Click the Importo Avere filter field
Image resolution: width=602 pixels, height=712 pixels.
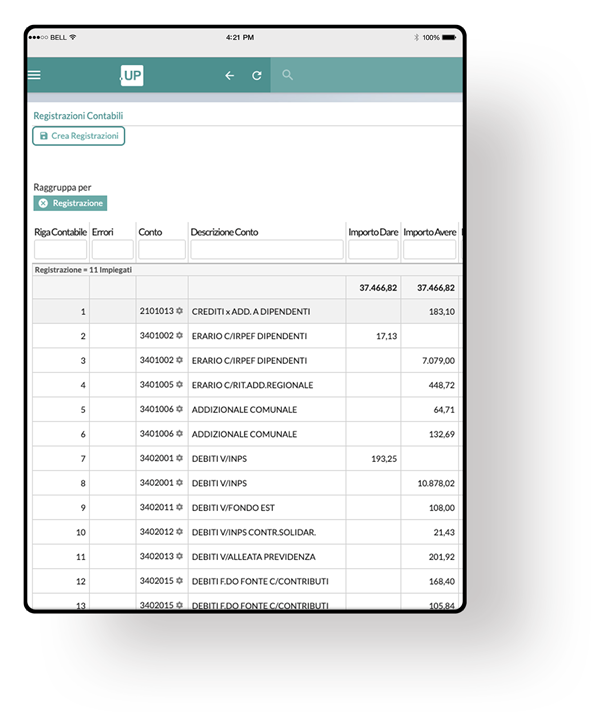429,250
